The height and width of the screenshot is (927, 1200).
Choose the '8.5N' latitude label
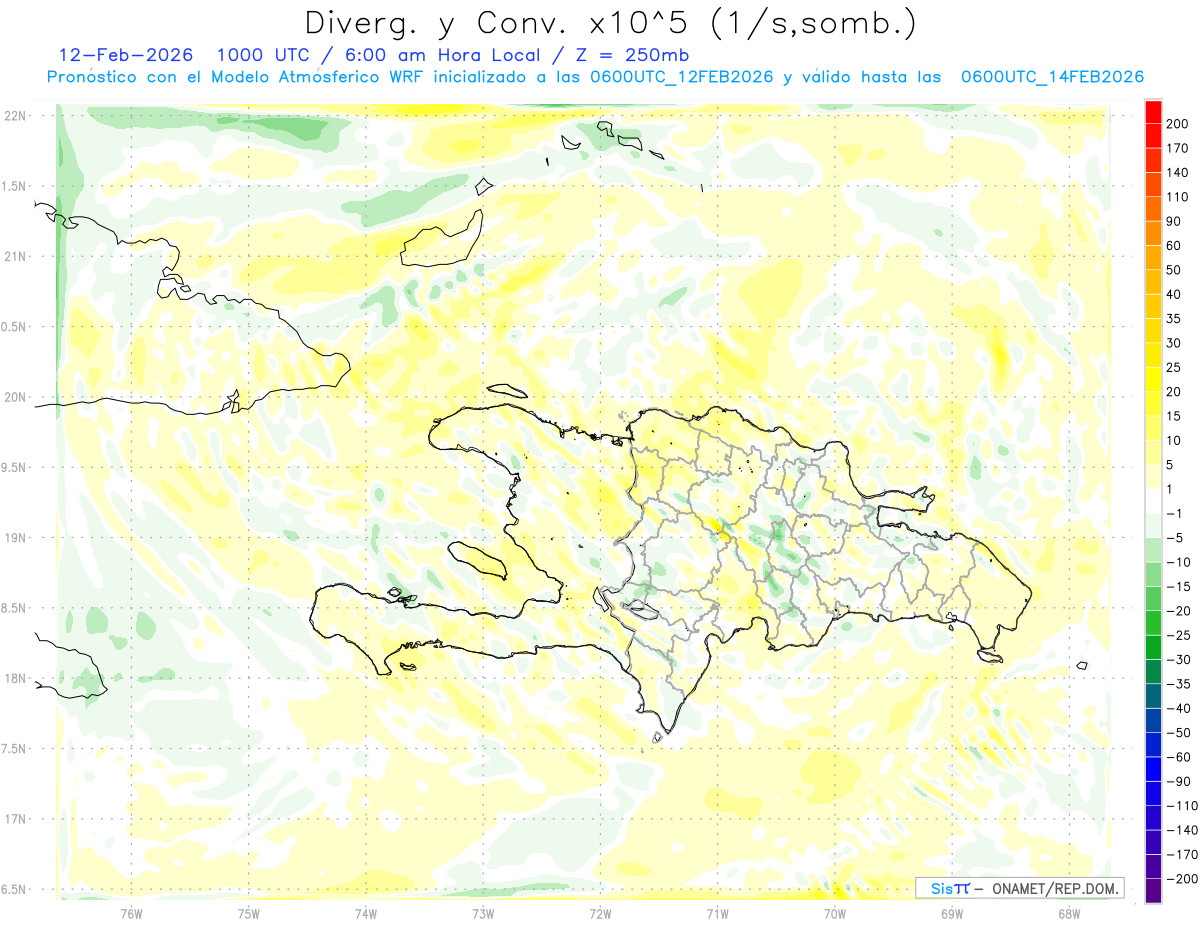pyautogui.click(x=15, y=608)
